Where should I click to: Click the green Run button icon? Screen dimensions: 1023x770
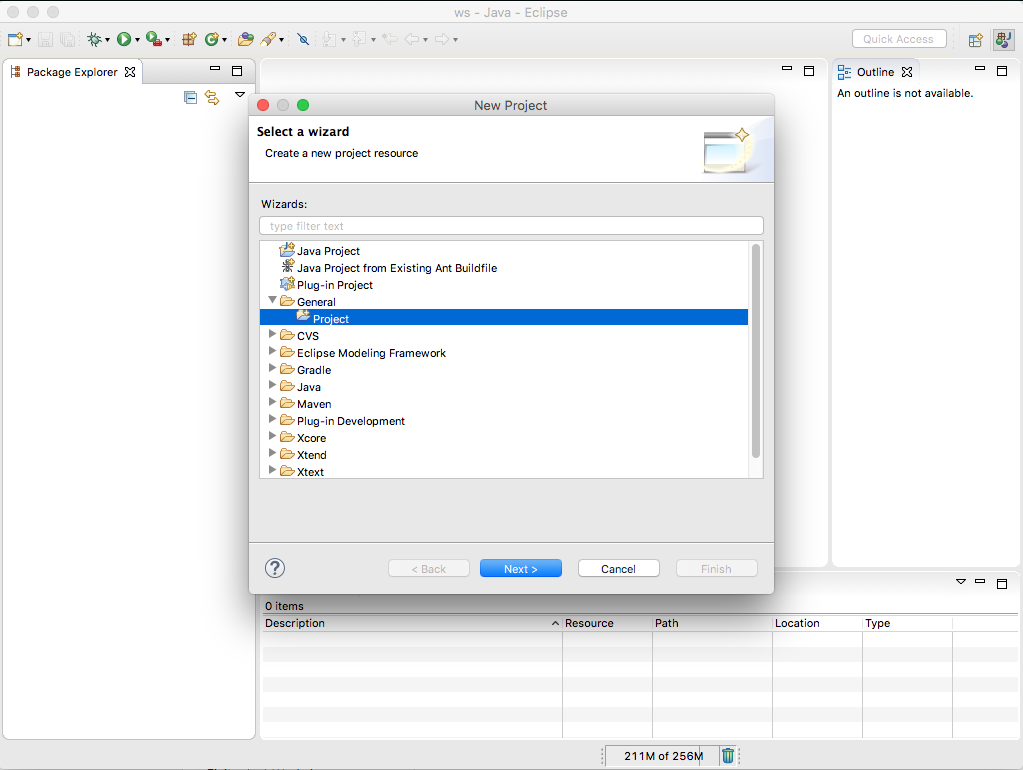[x=124, y=39]
